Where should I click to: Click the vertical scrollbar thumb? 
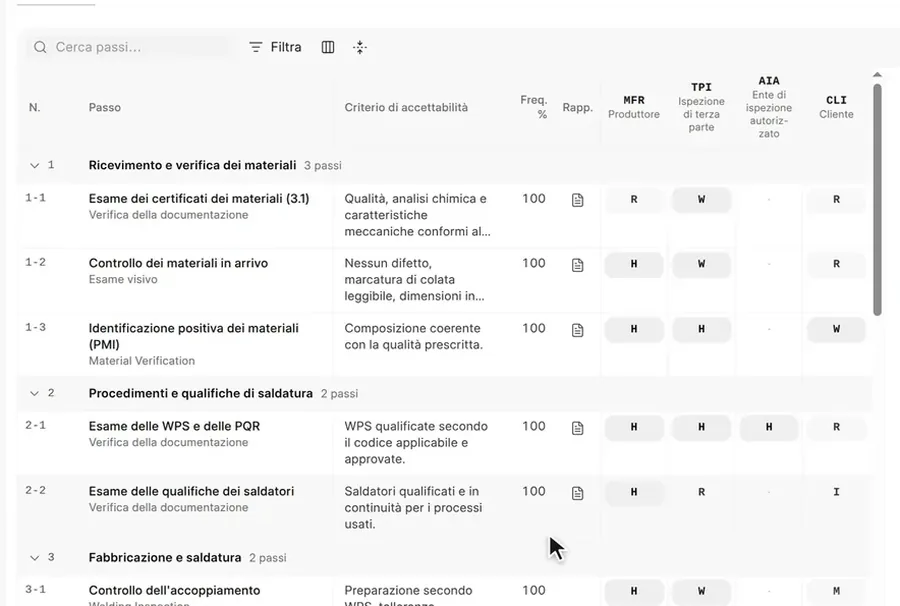(x=877, y=200)
